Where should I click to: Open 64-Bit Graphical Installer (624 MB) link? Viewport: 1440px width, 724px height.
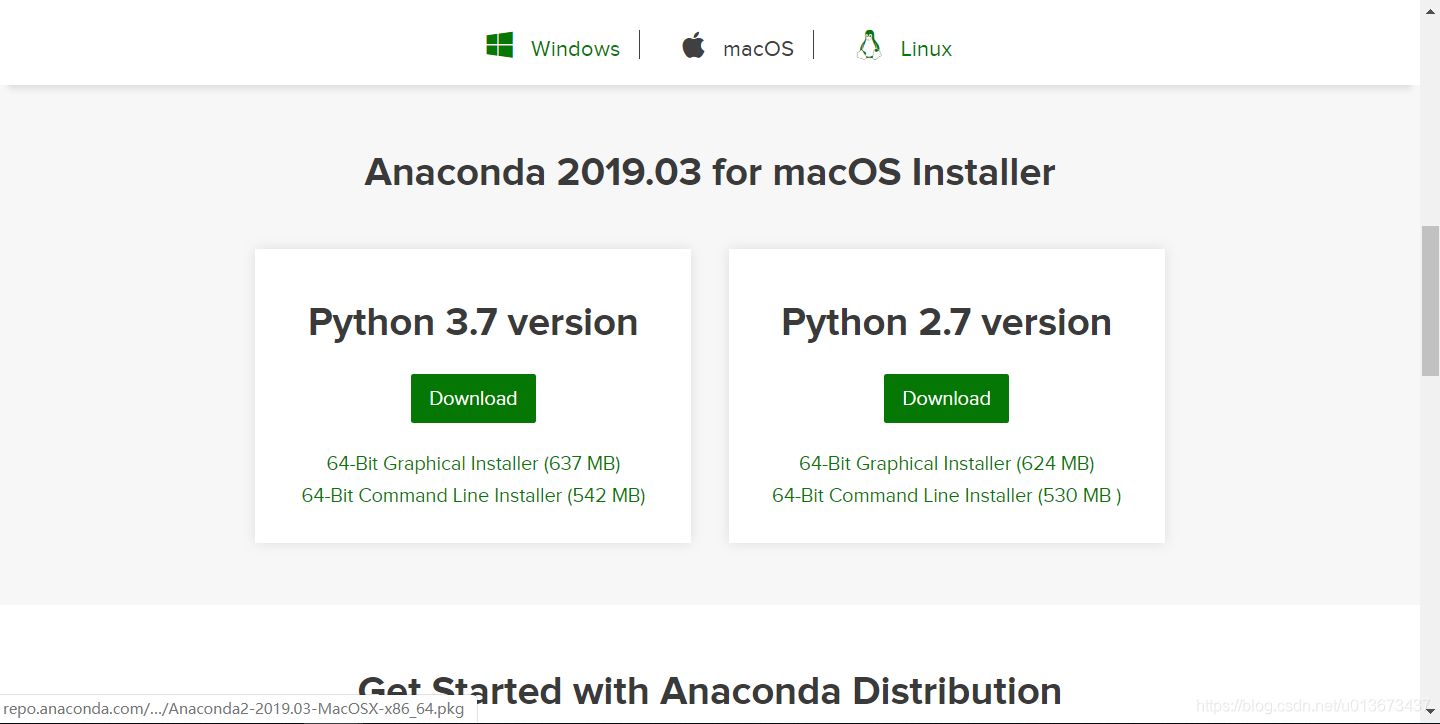point(946,463)
